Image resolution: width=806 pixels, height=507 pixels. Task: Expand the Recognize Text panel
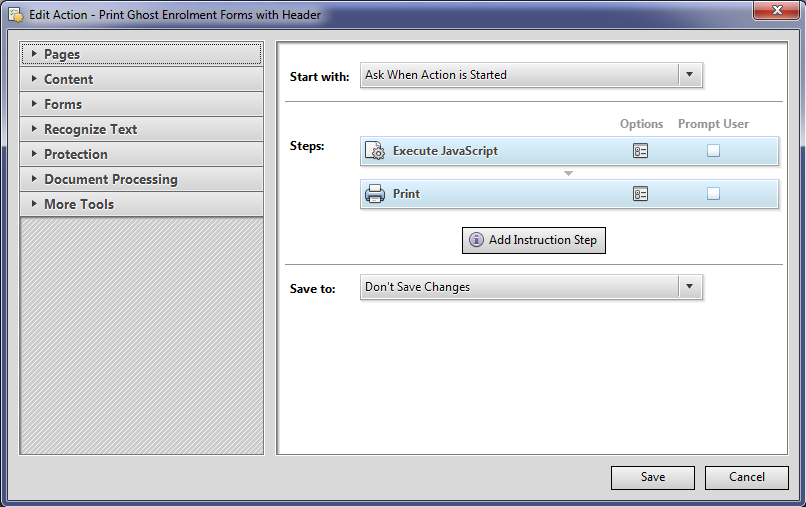tap(141, 129)
